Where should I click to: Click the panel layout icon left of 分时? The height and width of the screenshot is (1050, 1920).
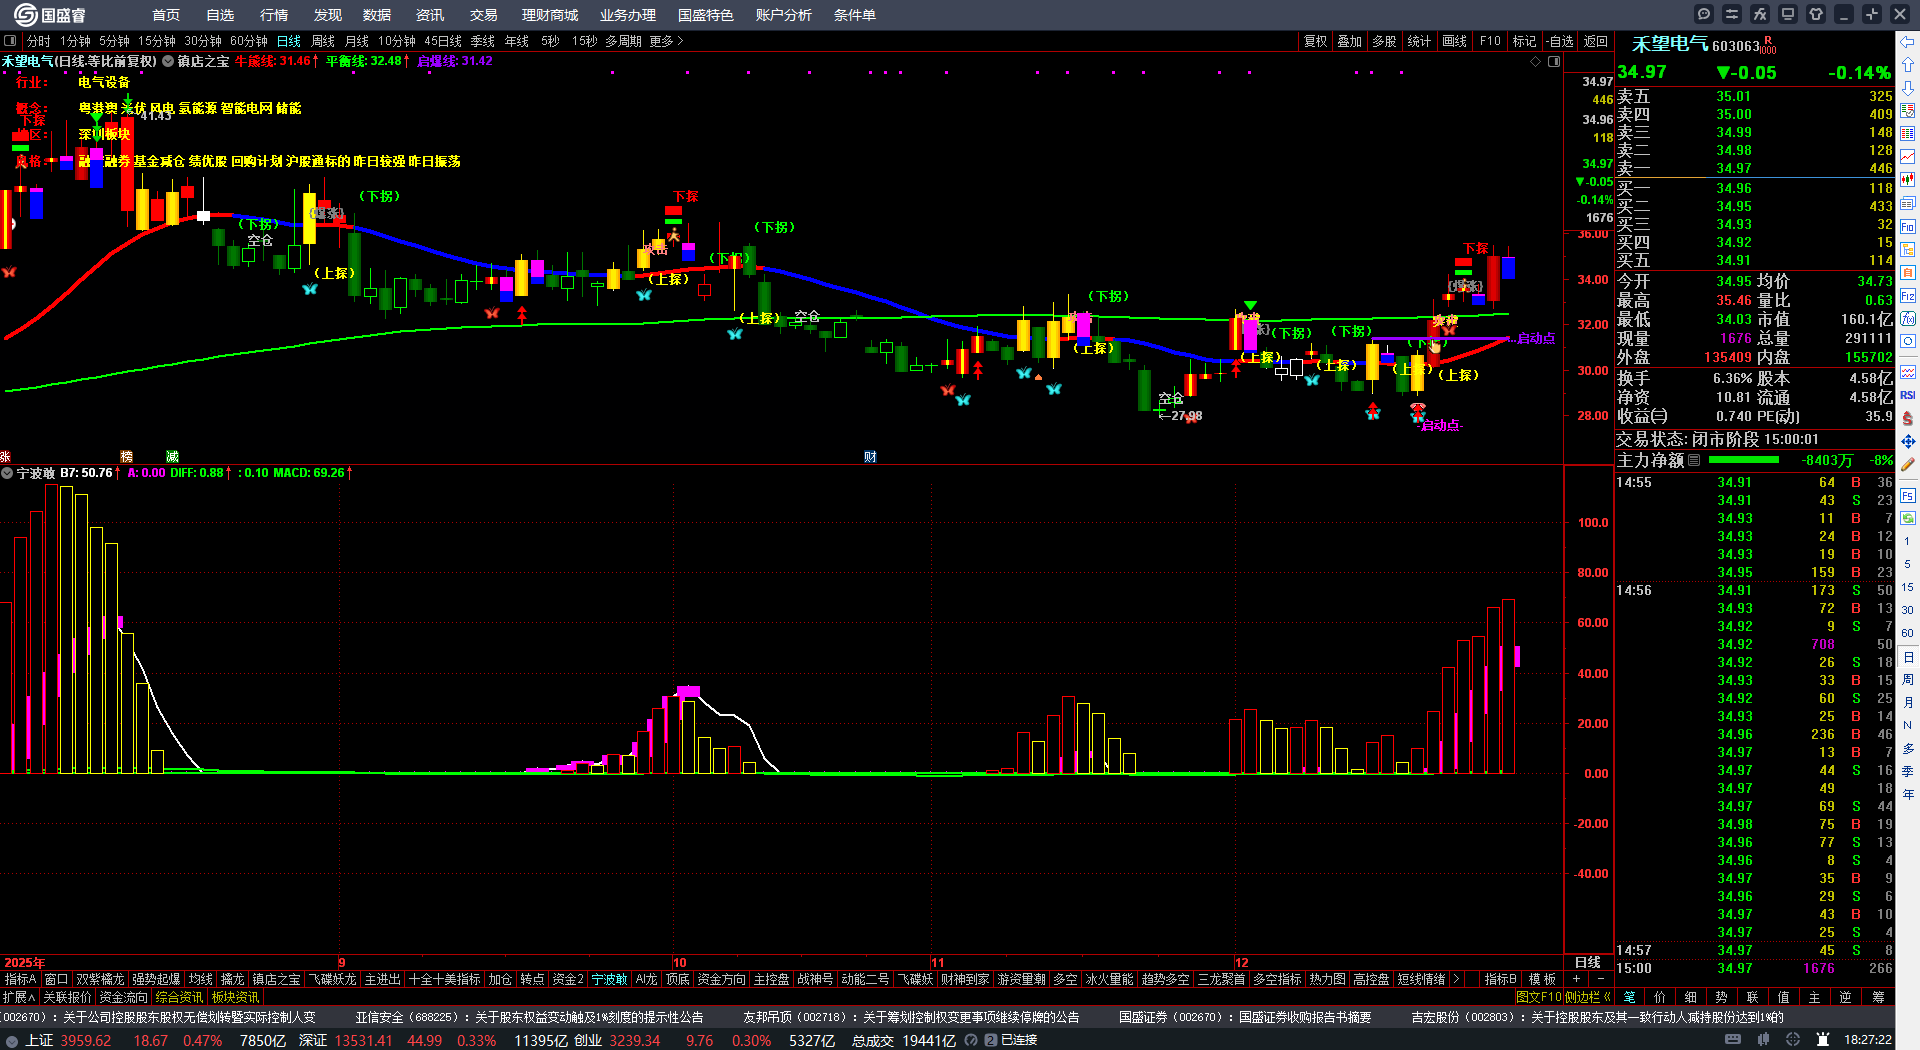[x=10, y=41]
